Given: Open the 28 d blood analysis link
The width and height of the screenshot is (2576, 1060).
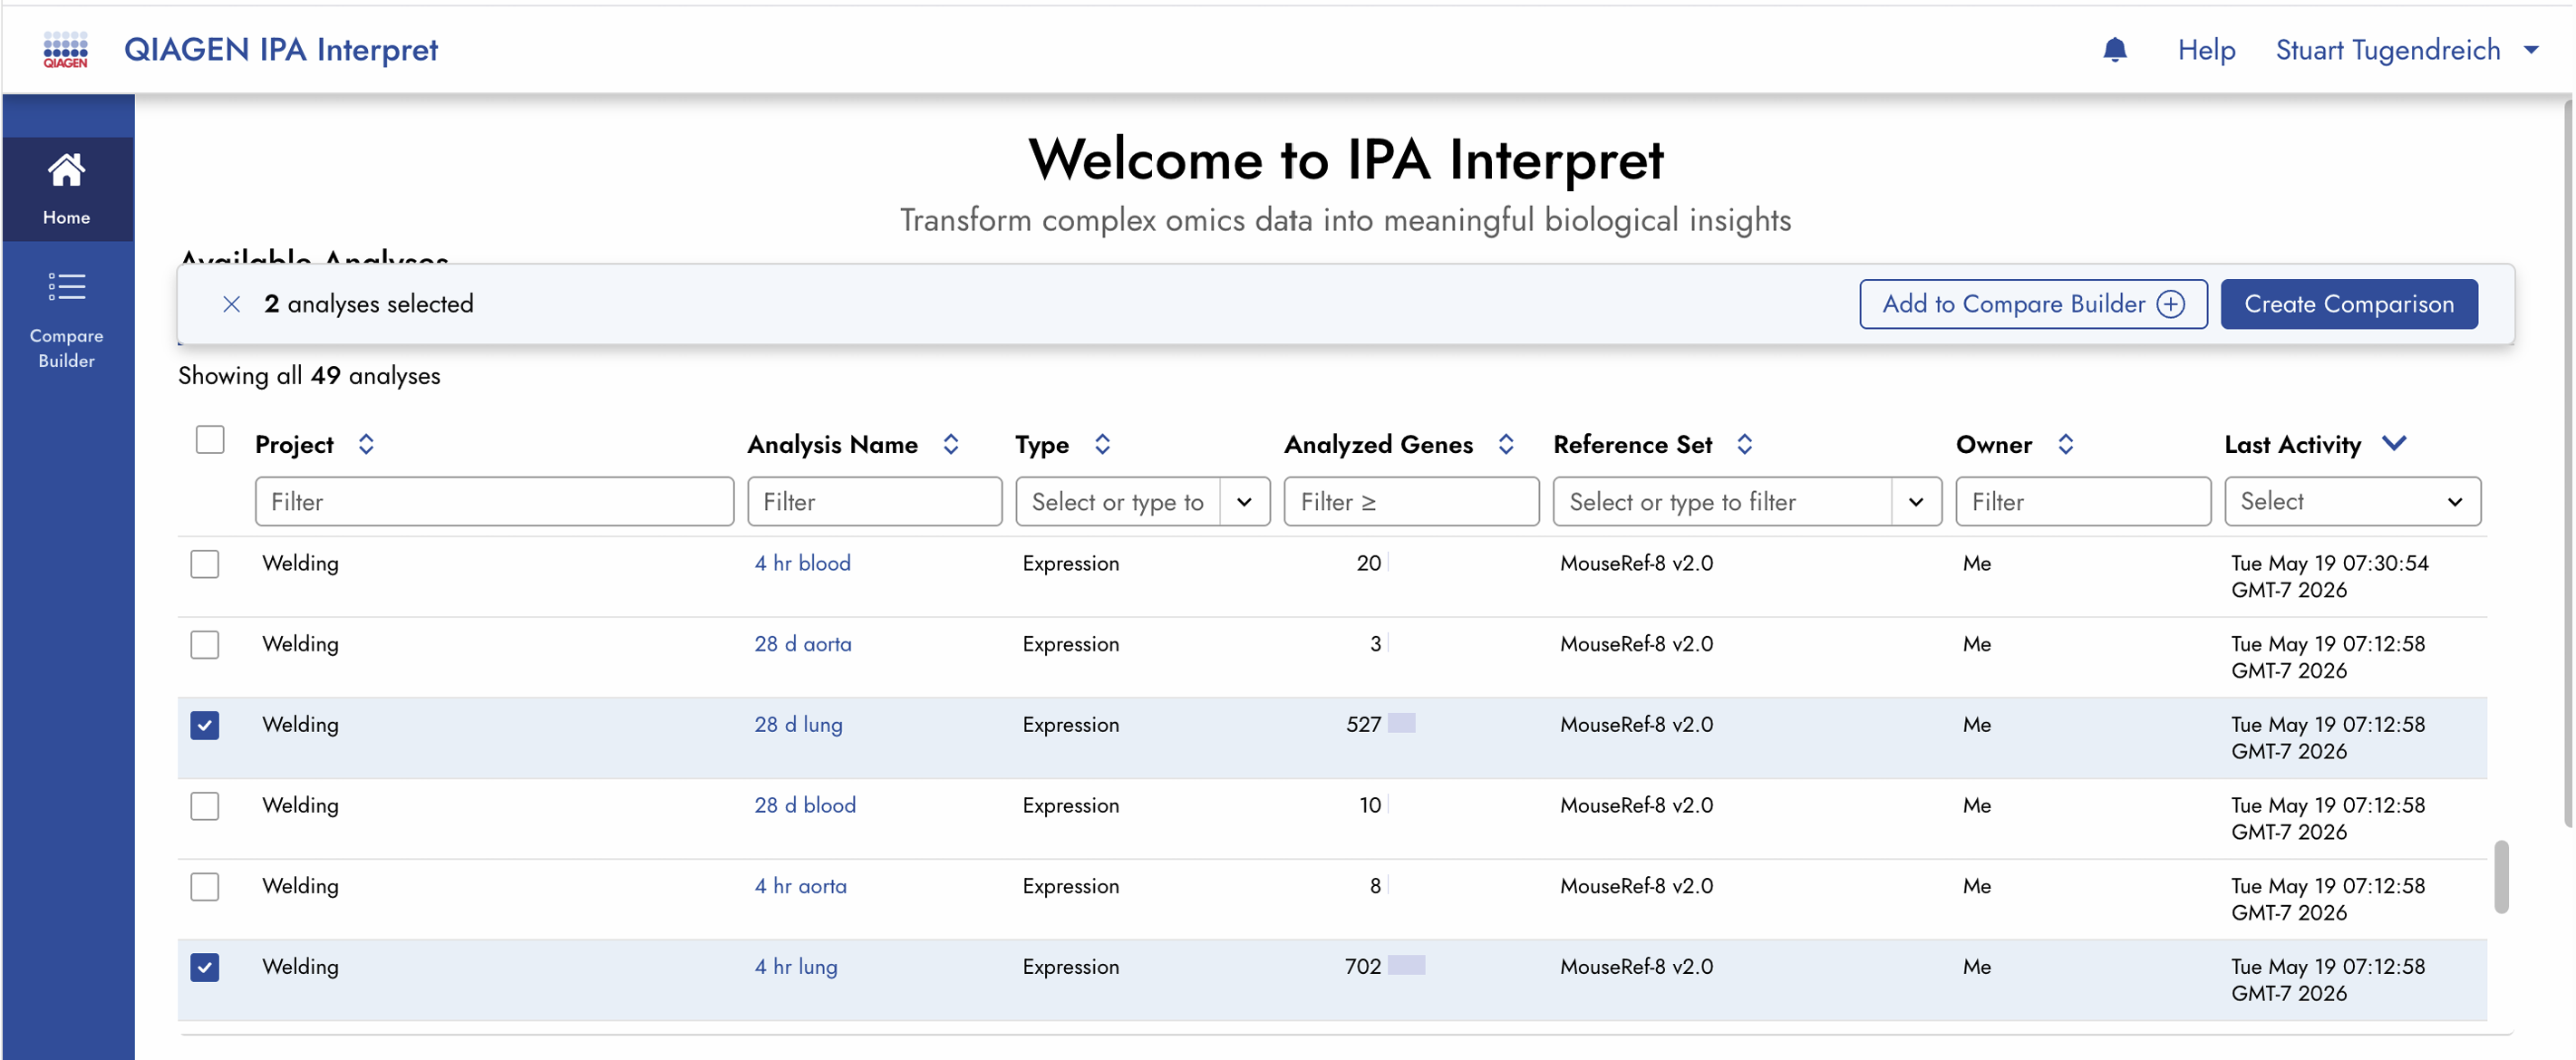Looking at the screenshot, I should coord(805,805).
